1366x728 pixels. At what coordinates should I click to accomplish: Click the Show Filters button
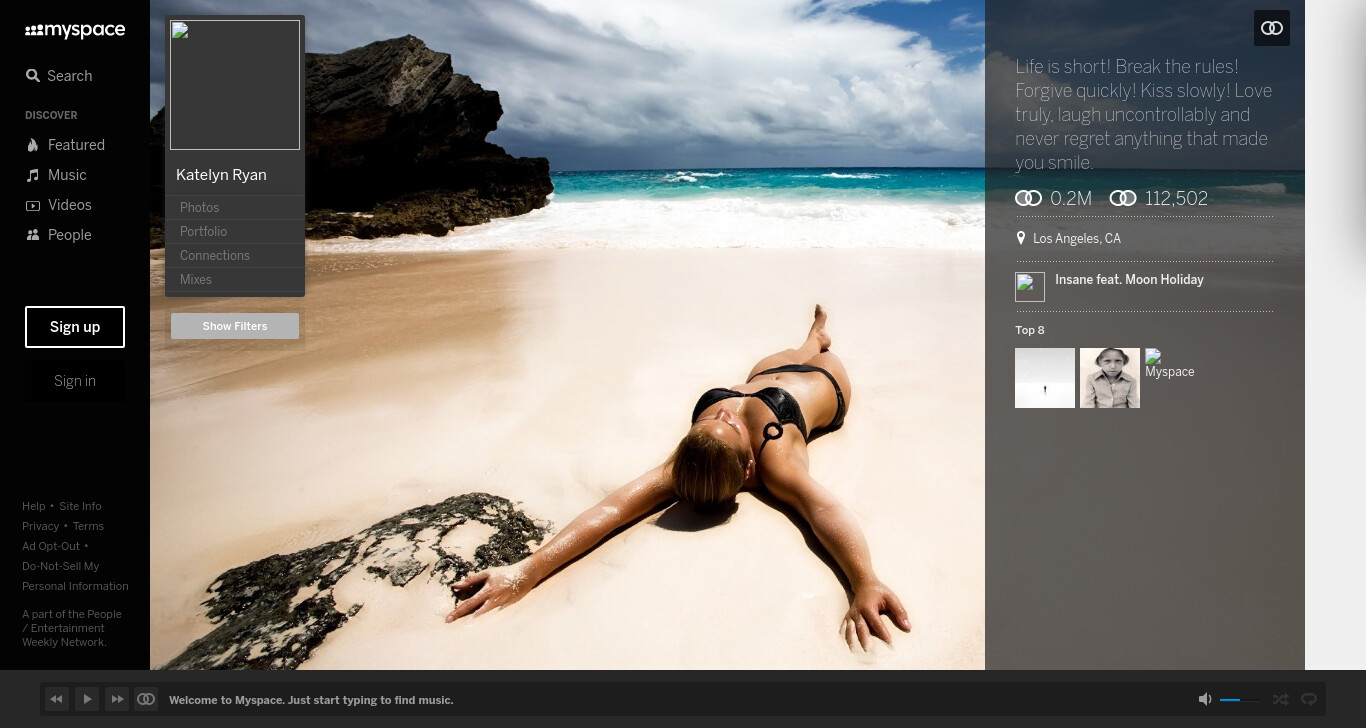click(235, 326)
